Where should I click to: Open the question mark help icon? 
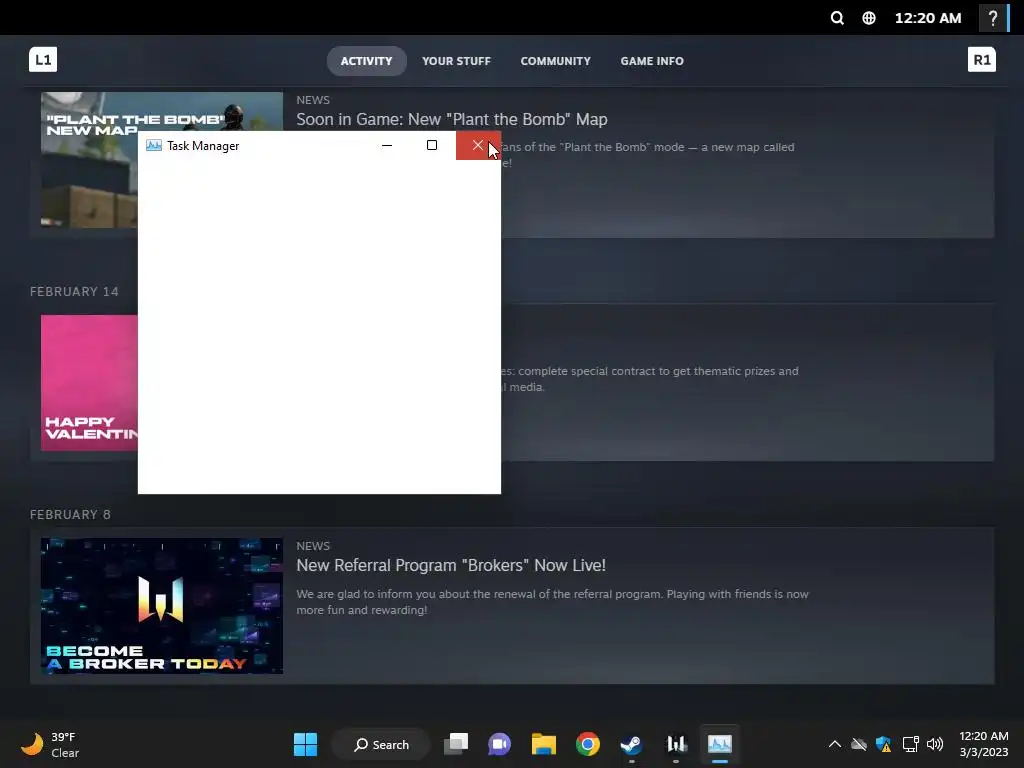coord(993,18)
